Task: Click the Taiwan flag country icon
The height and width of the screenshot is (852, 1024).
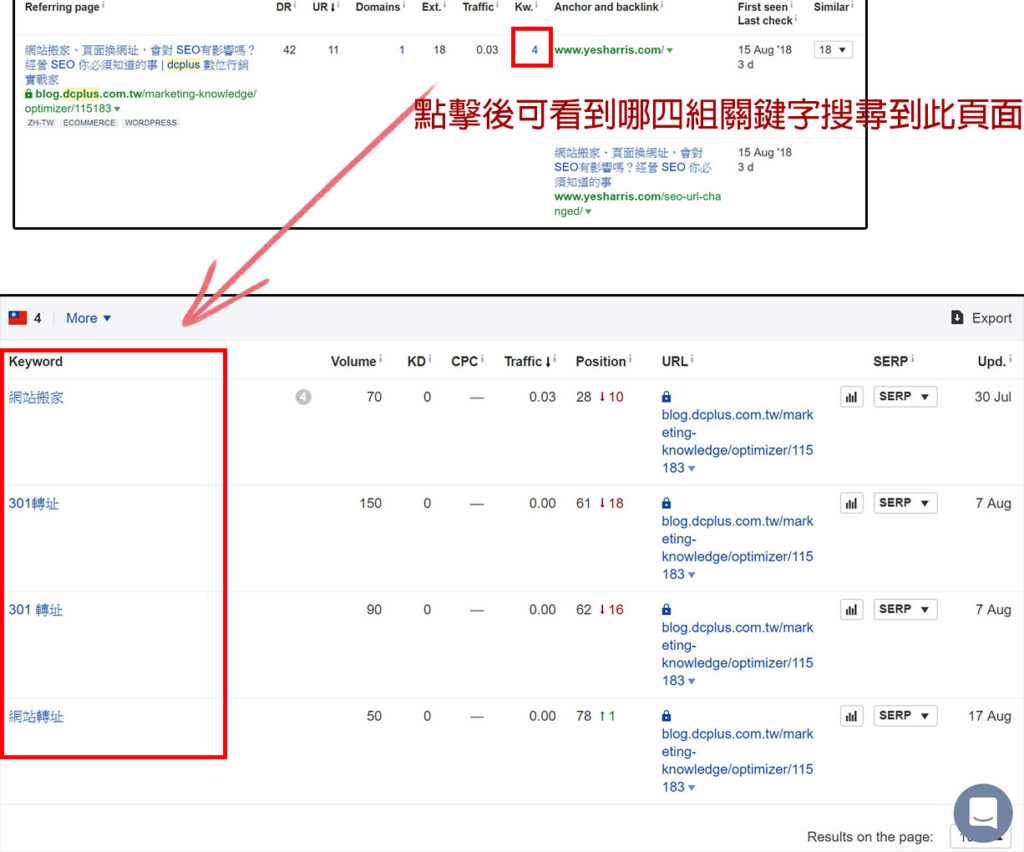Action: (18, 318)
